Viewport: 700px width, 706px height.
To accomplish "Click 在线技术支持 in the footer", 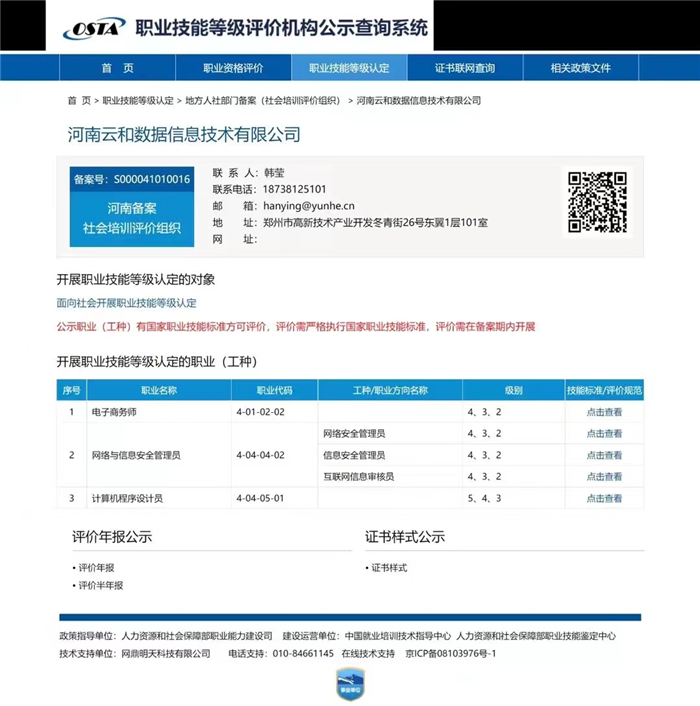I will 368,653.
